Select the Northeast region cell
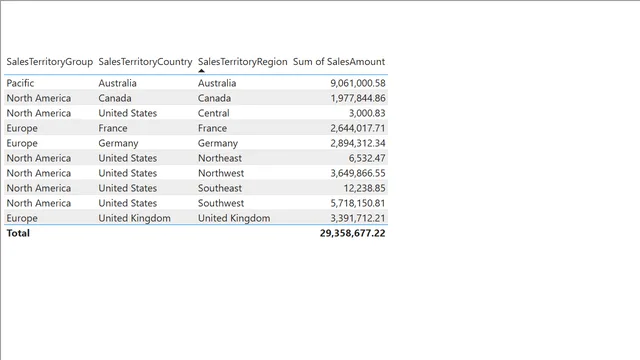The width and height of the screenshot is (640, 360). click(x=220, y=158)
